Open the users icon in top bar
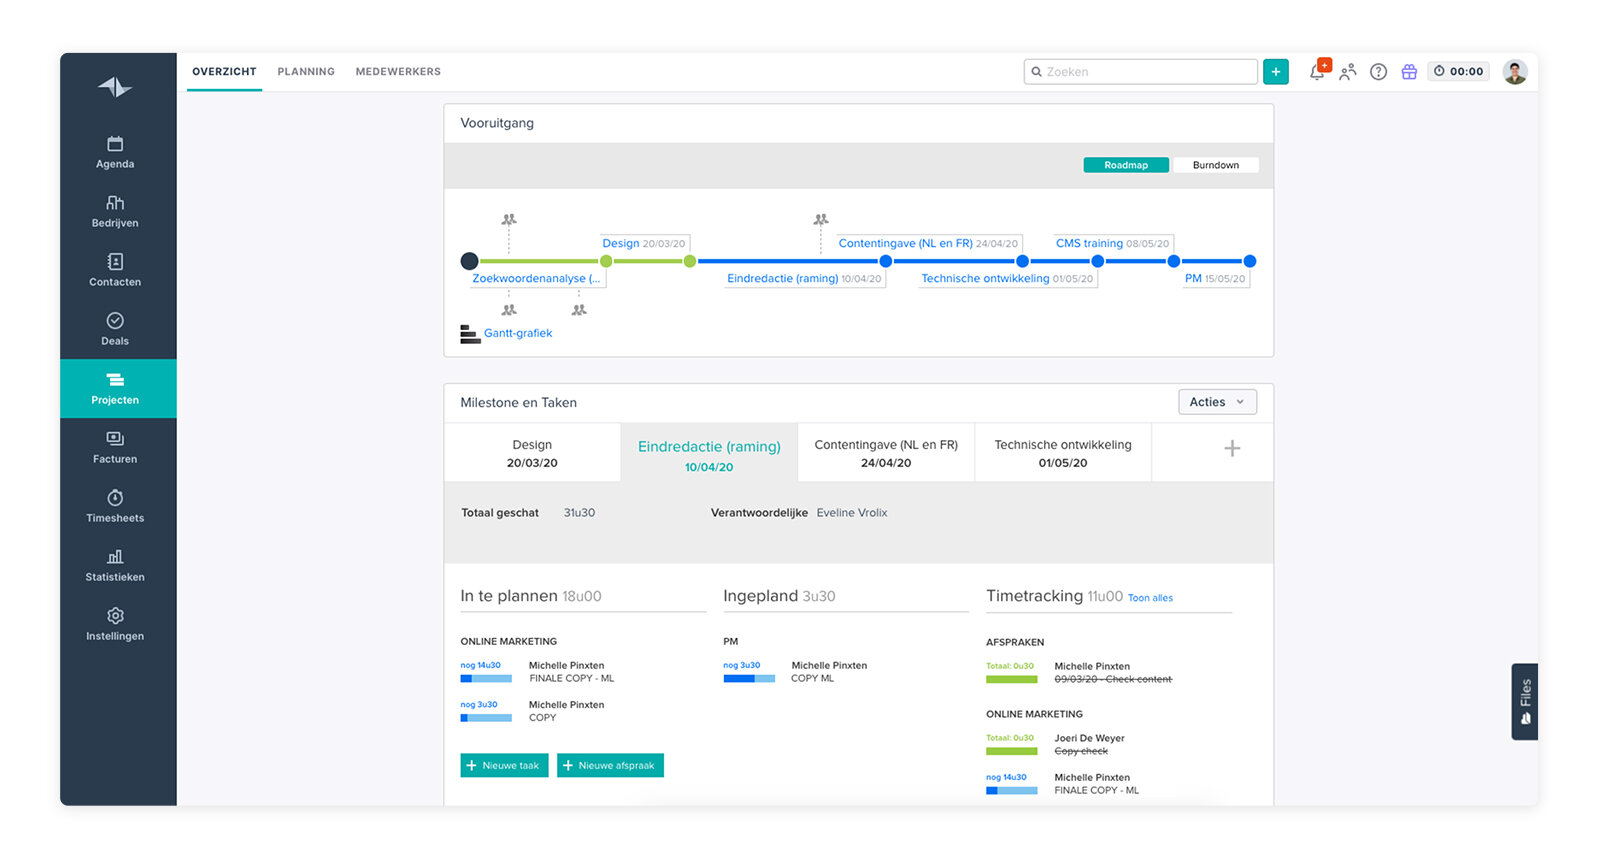 coord(1348,71)
